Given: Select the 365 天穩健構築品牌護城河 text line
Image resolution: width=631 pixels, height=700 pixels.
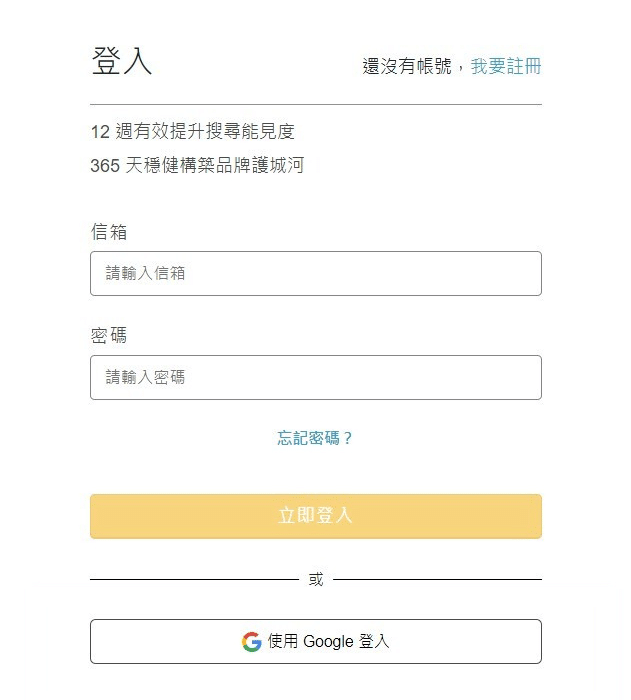Looking at the screenshot, I should coord(197,166).
